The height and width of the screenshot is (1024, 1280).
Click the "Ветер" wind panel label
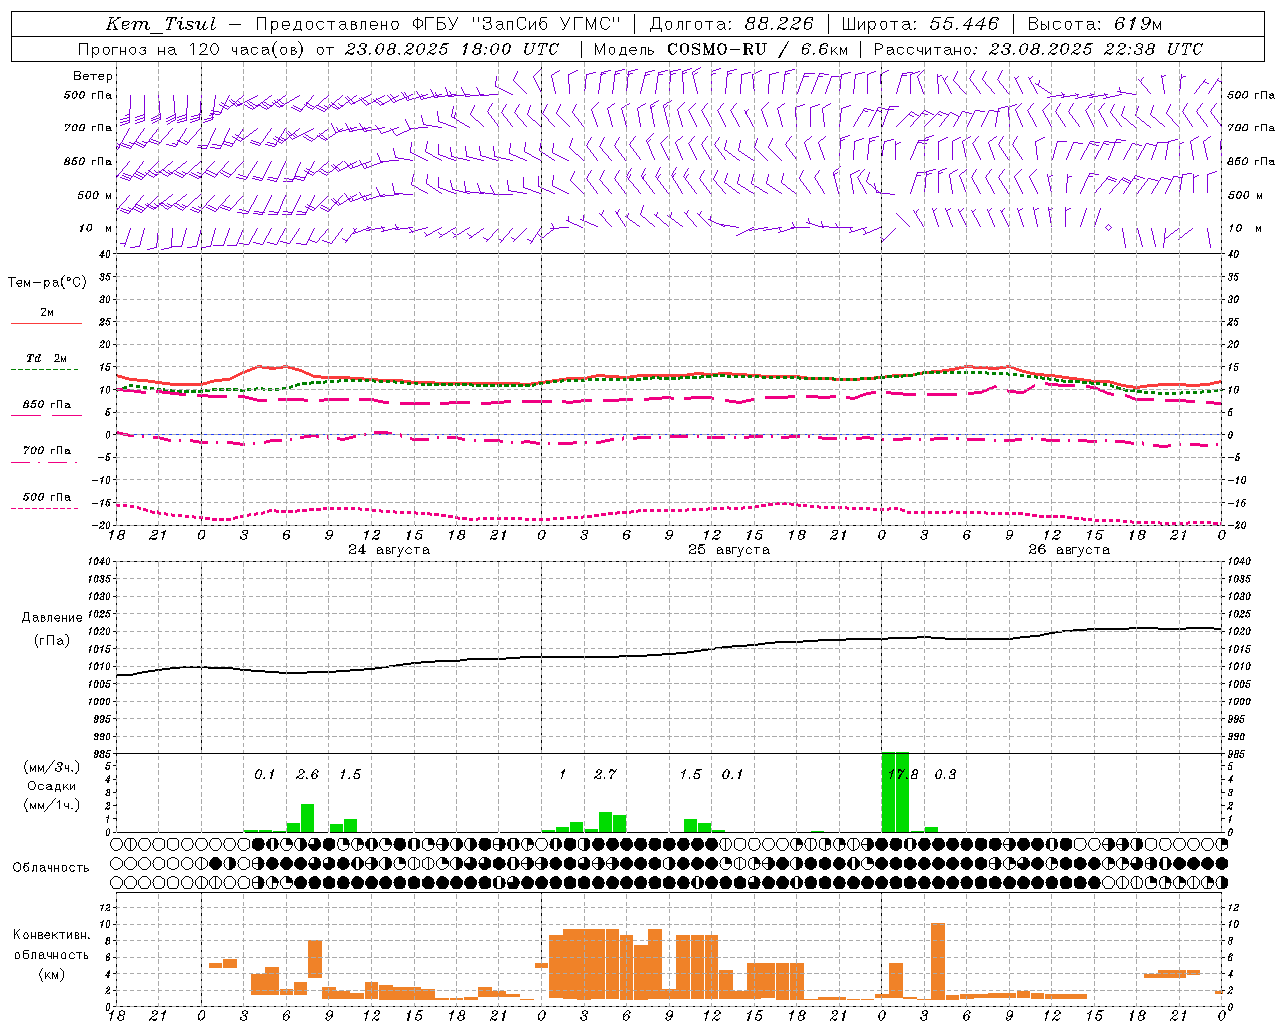click(93, 76)
